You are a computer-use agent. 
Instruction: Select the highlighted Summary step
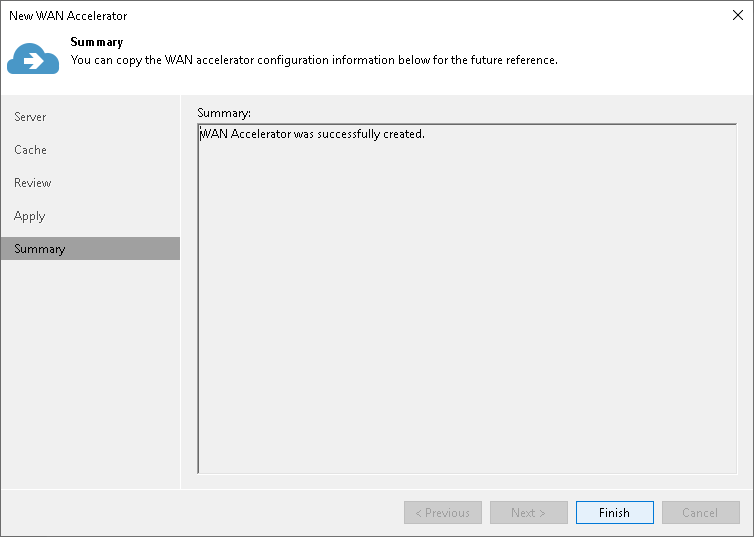[x=90, y=249]
